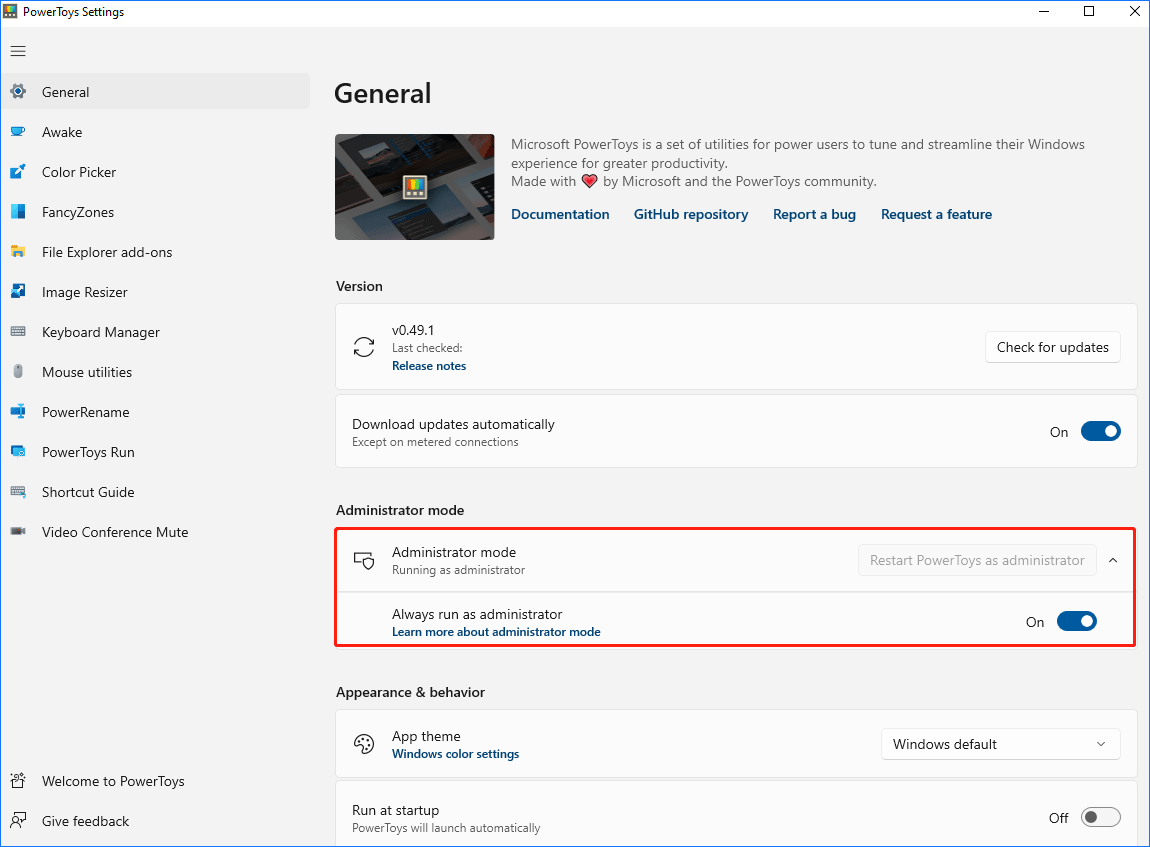Click the refresh icon next to v0.49.1
The height and width of the screenshot is (847, 1150).
tap(364, 346)
